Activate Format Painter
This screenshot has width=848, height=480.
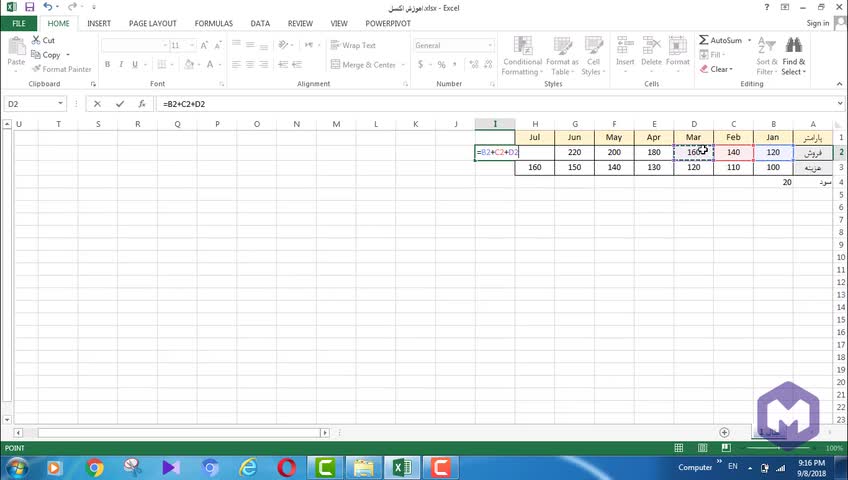click(x=62, y=69)
